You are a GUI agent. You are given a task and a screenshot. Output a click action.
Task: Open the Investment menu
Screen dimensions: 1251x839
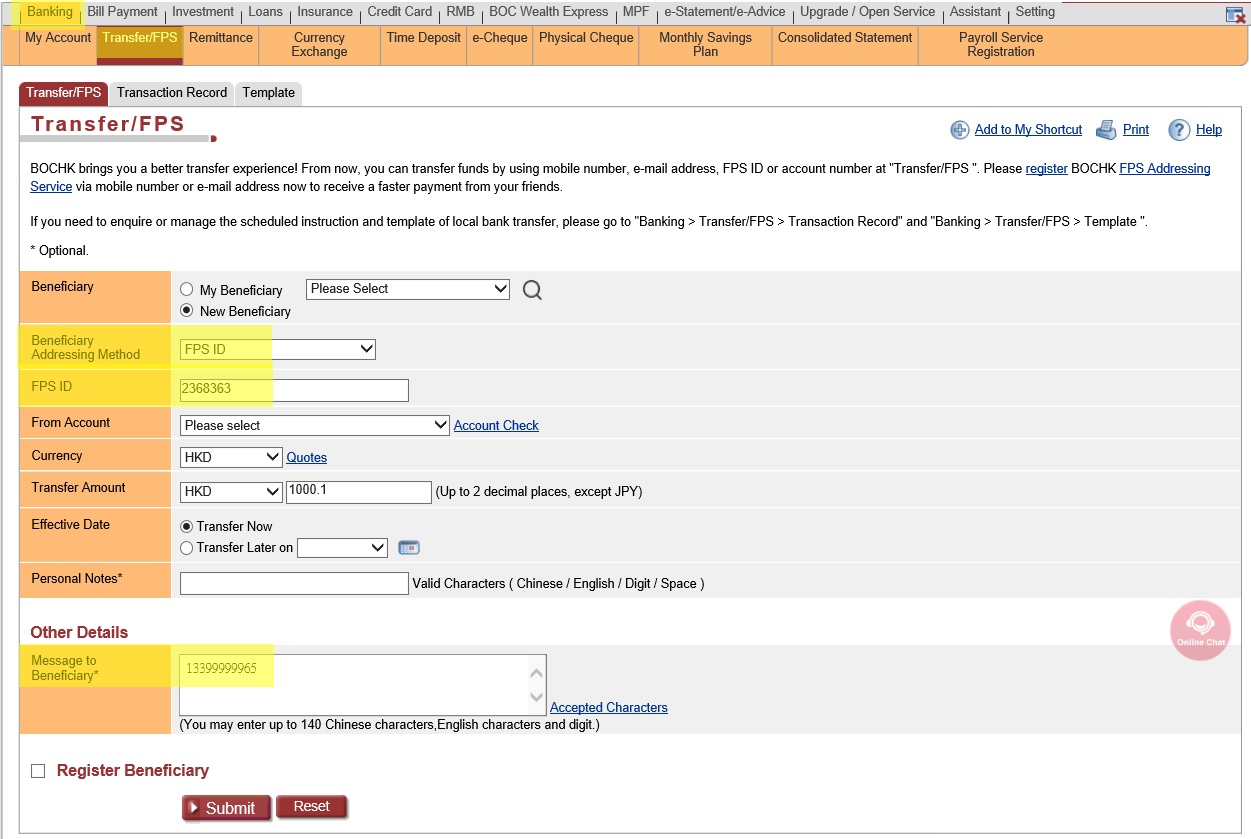(x=203, y=12)
